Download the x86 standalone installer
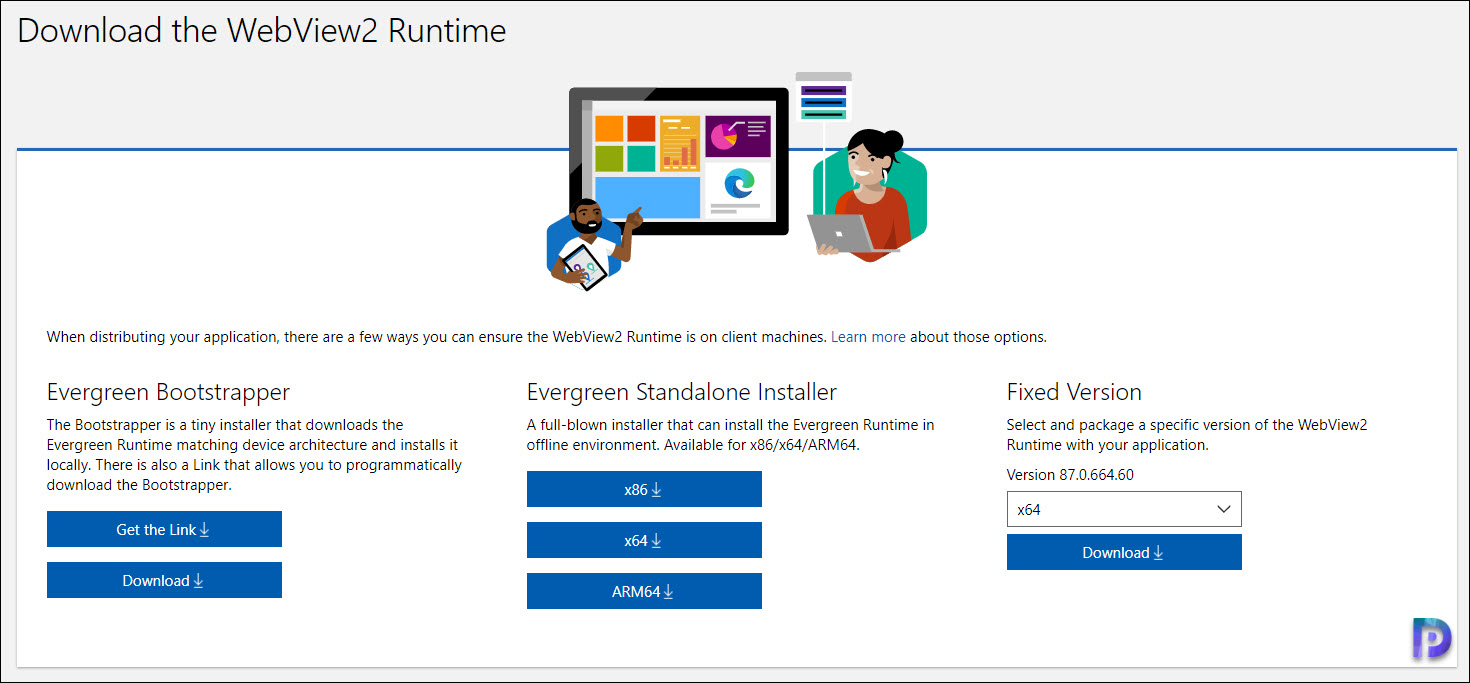1470x683 pixels. pos(644,489)
